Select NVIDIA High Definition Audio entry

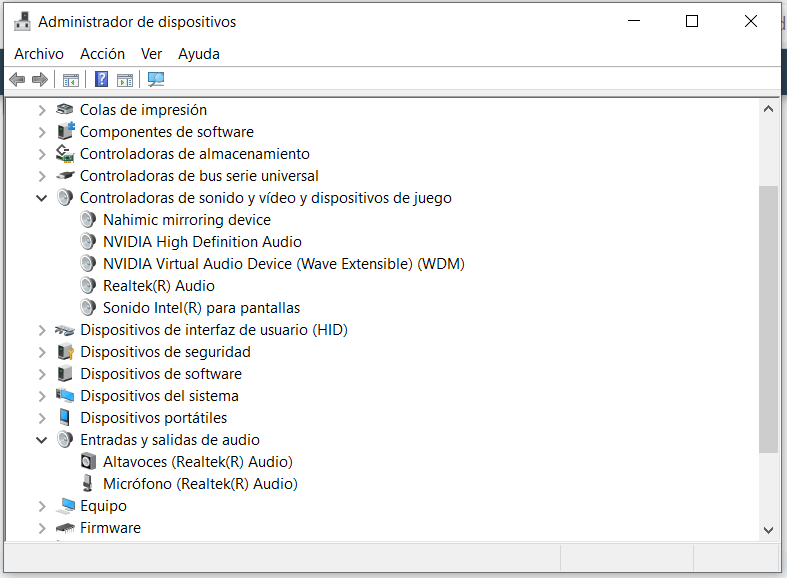pos(202,242)
